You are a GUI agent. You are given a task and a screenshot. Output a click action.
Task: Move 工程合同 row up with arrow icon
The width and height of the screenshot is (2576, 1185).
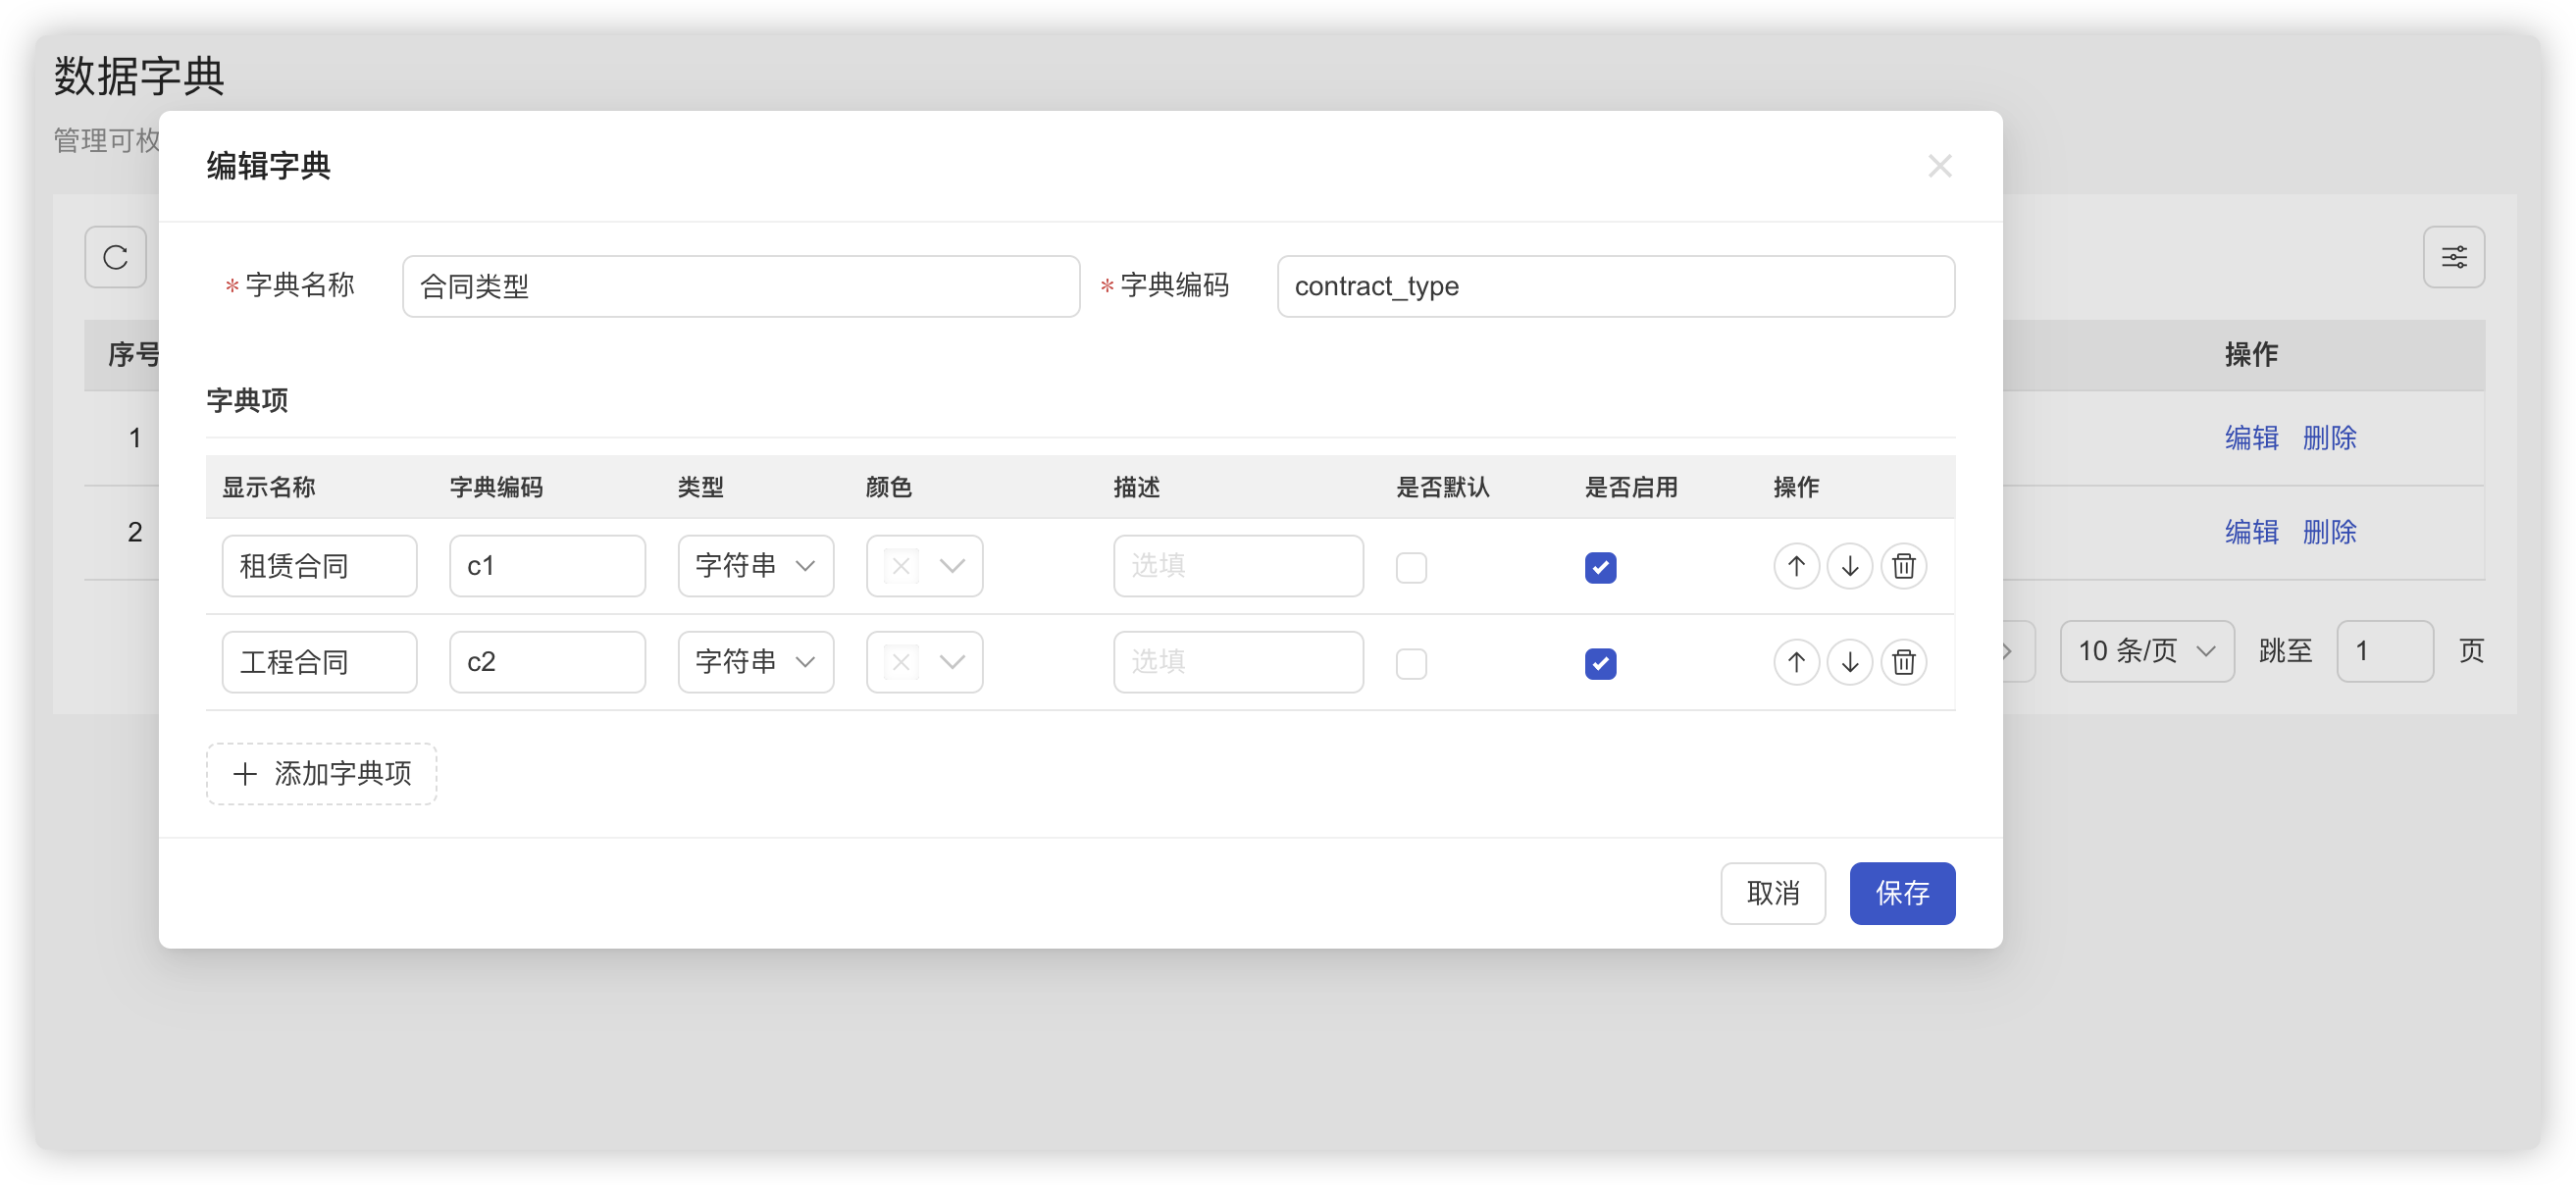pos(1796,662)
